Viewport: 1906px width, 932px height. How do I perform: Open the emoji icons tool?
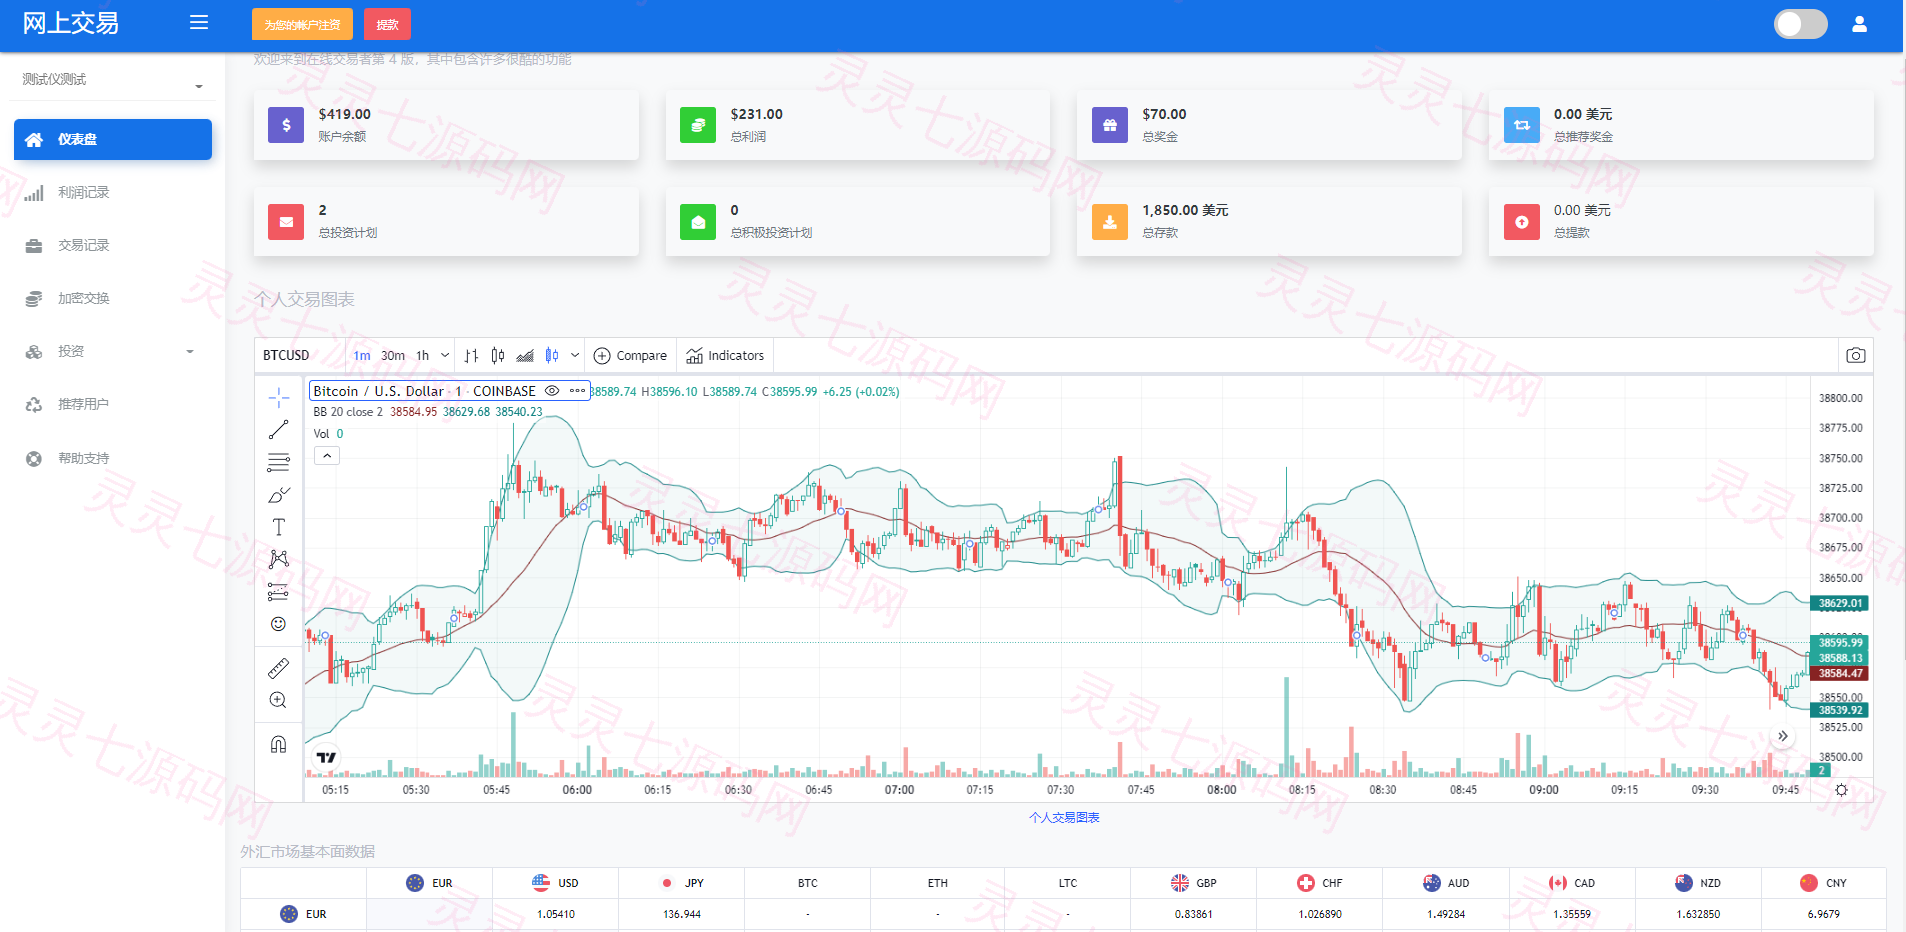278,624
